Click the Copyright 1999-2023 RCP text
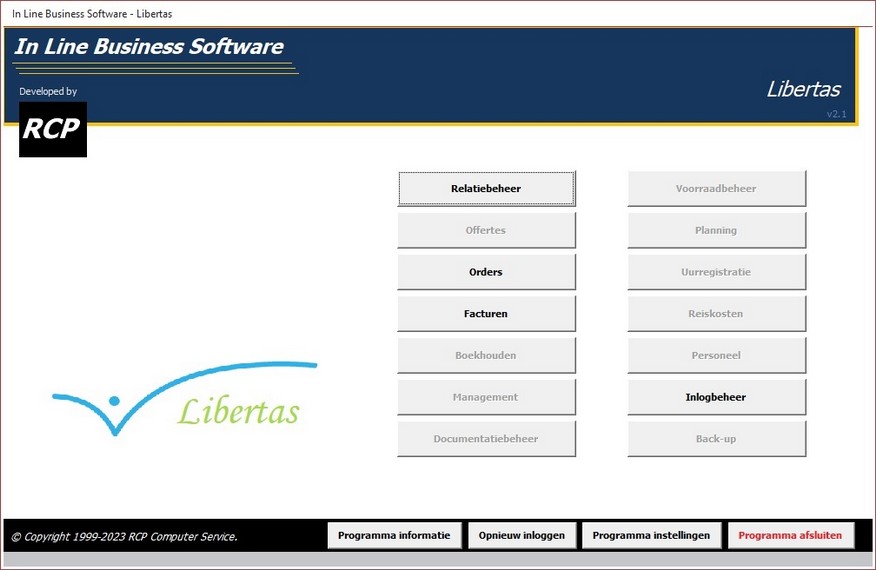Viewport: 876px width, 570px height. 125,536
